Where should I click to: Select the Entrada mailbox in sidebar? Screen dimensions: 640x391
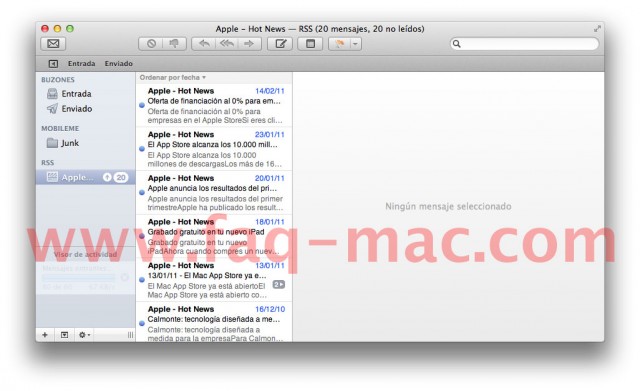pos(85,94)
